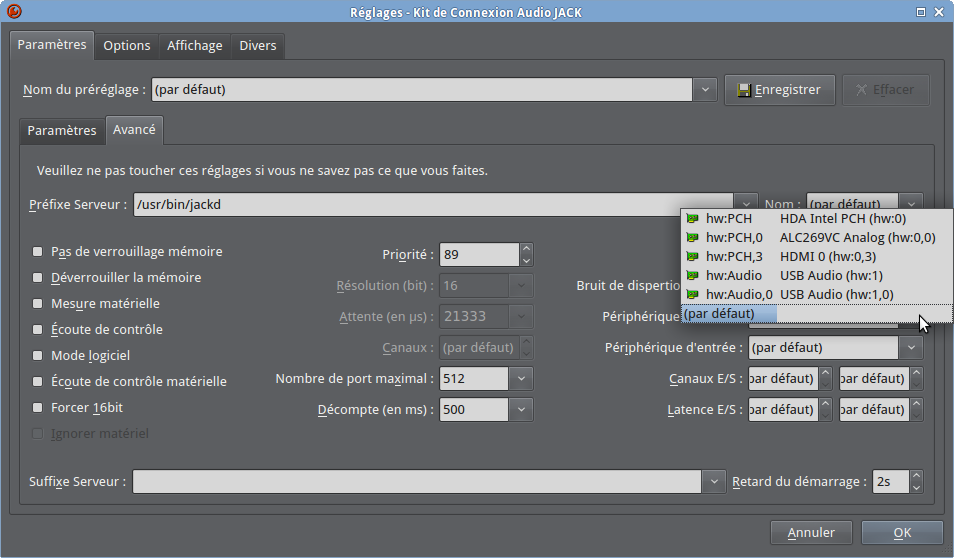Toggle Mesure matérielle checkbox
Viewport: 954px width, 558px height.
tap(38, 303)
